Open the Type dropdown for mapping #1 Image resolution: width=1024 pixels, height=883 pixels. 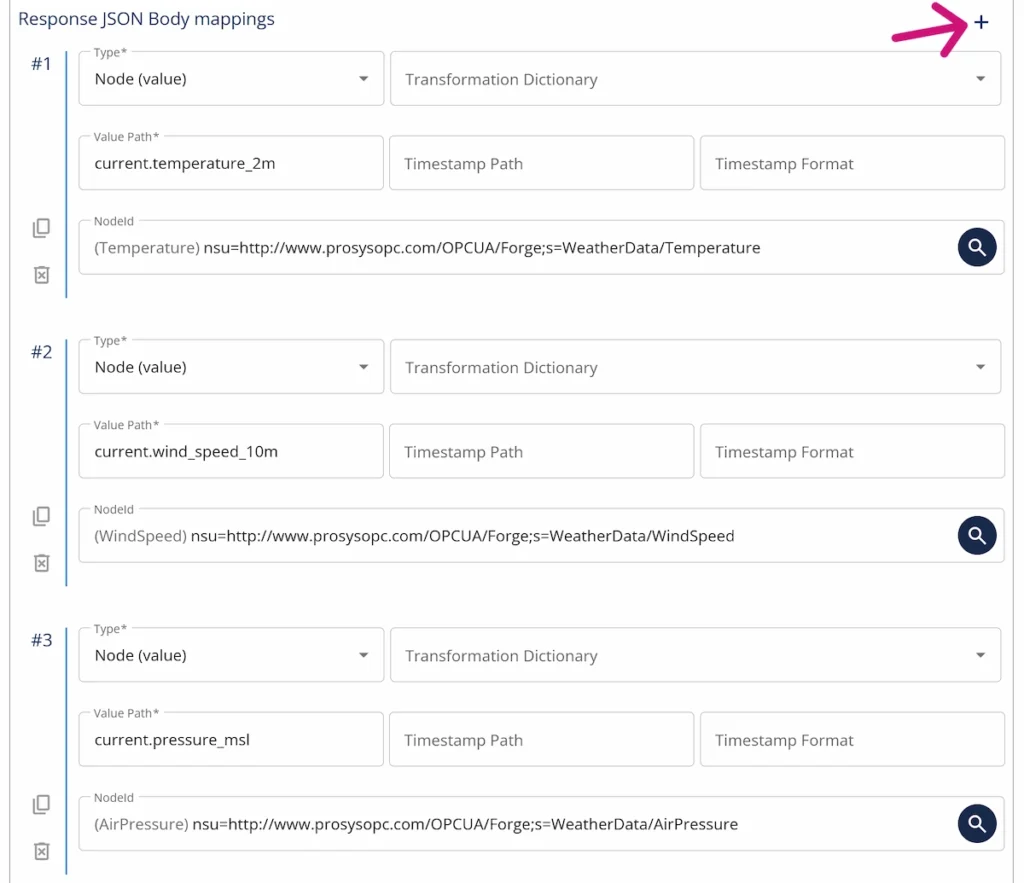[365, 78]
